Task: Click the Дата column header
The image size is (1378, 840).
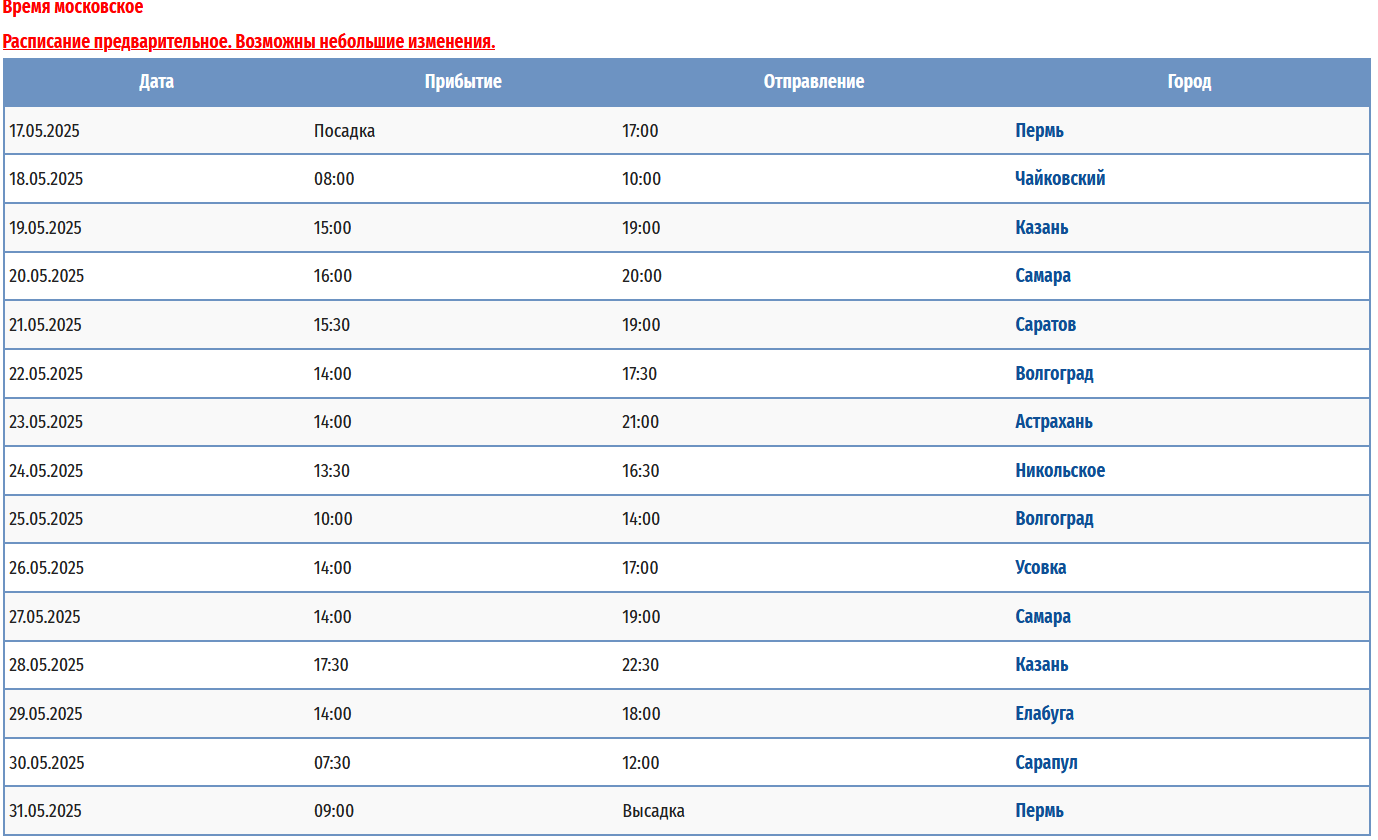Action: coord(156,82)
